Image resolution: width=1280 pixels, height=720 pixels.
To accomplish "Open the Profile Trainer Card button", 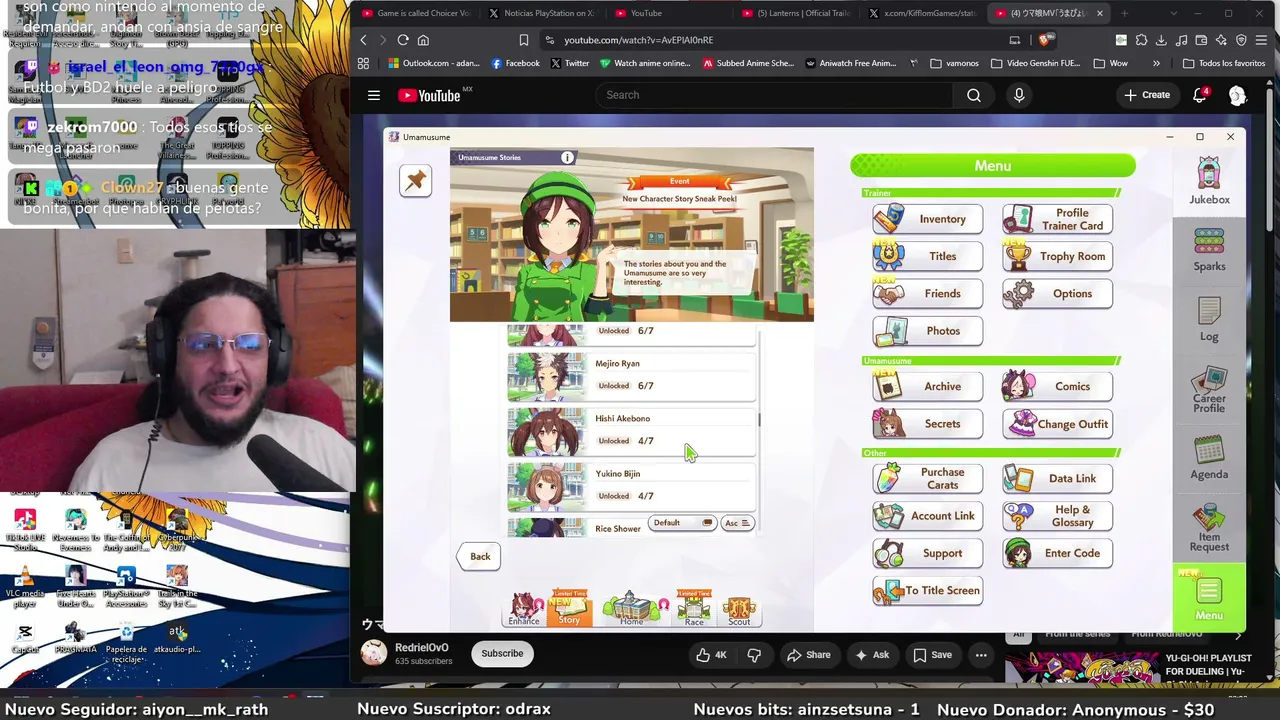I will (x=1057, y=219).
